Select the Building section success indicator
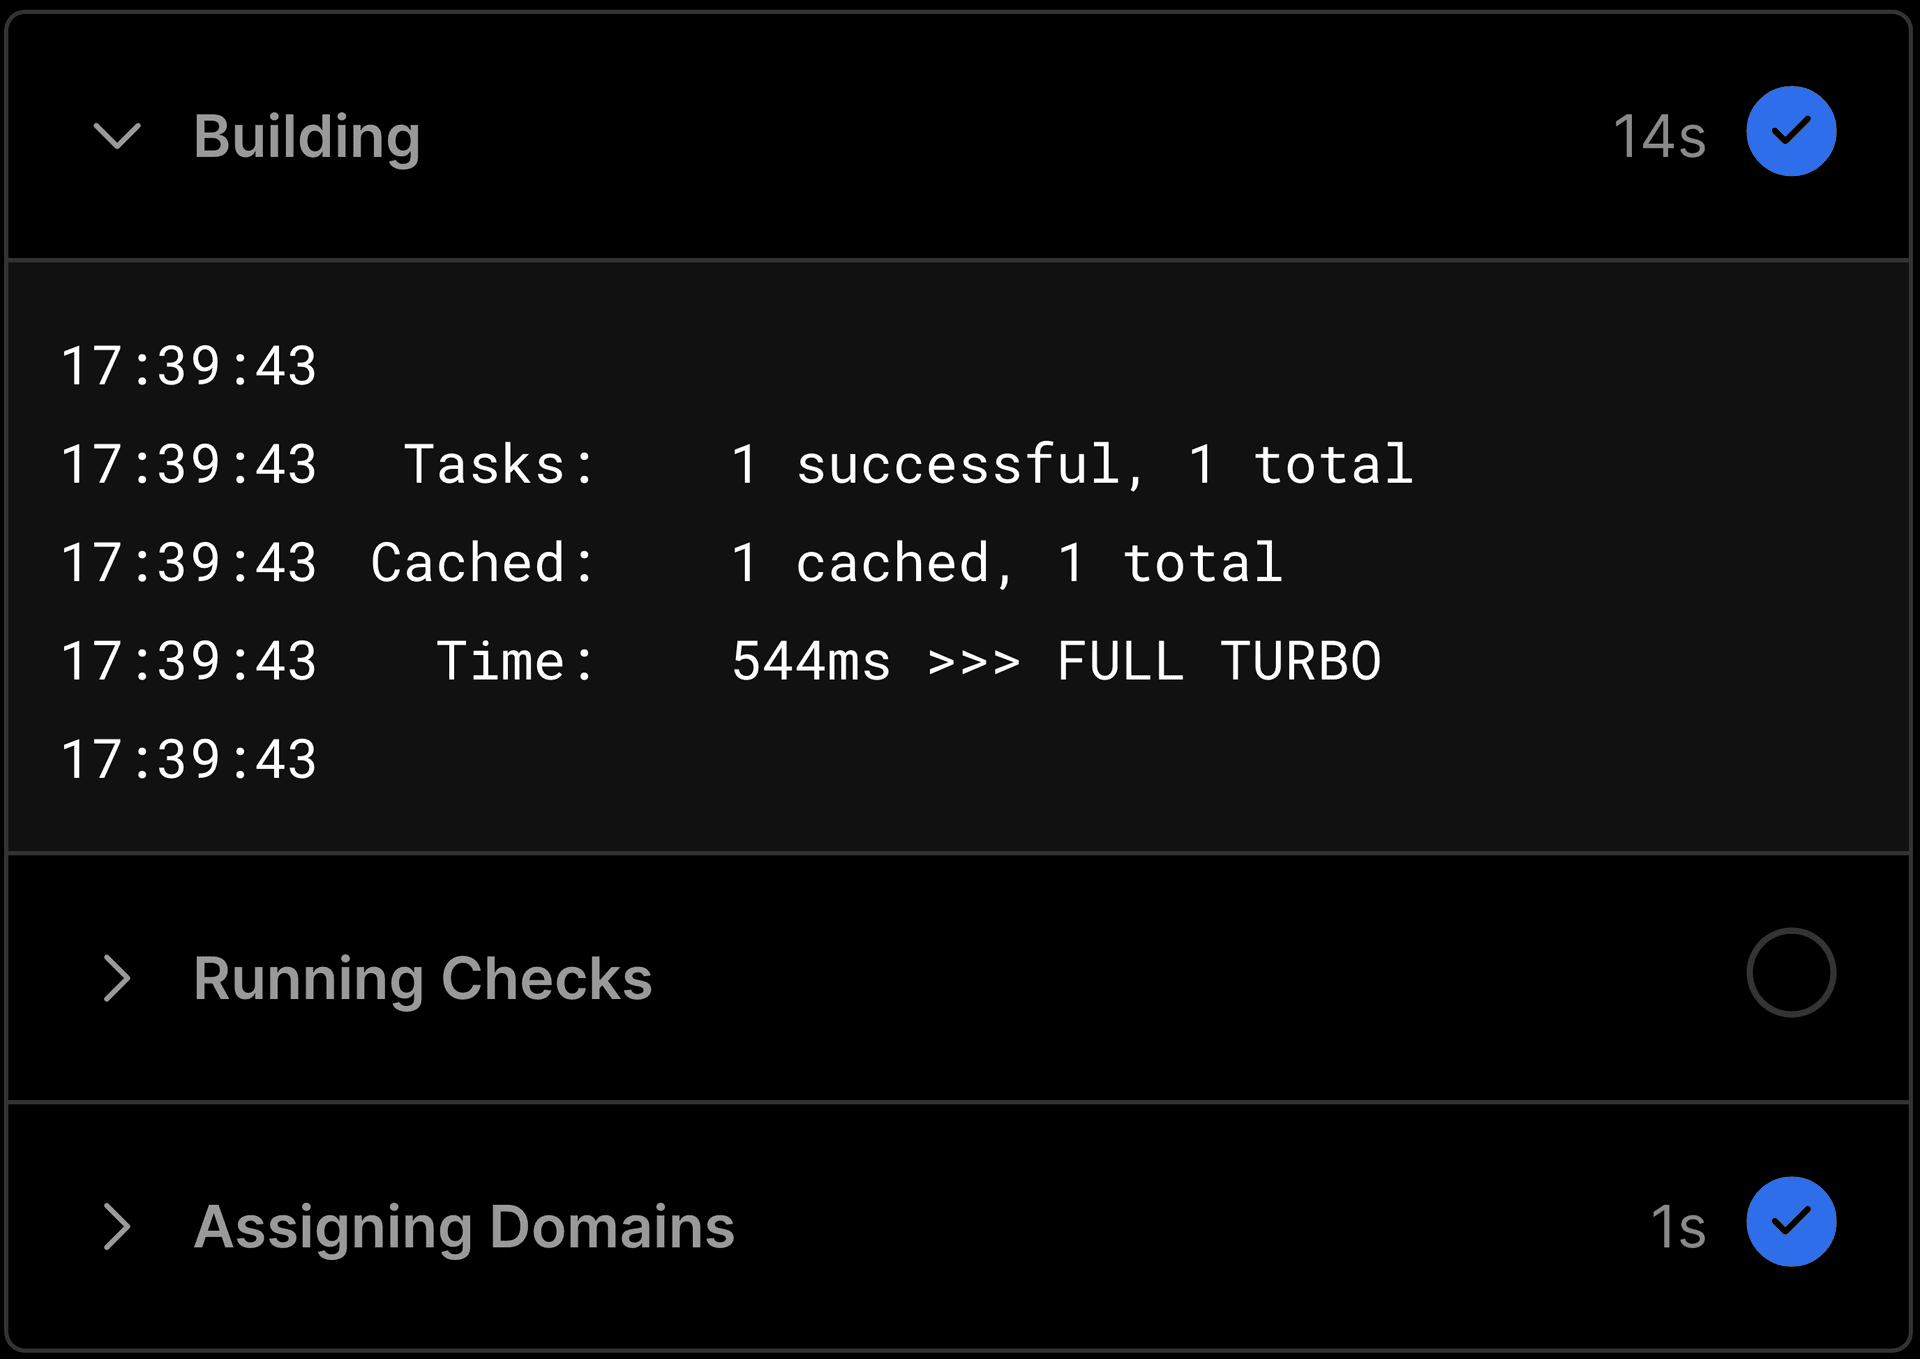The image size is (1920, 1359). [x=1790, y=131]
